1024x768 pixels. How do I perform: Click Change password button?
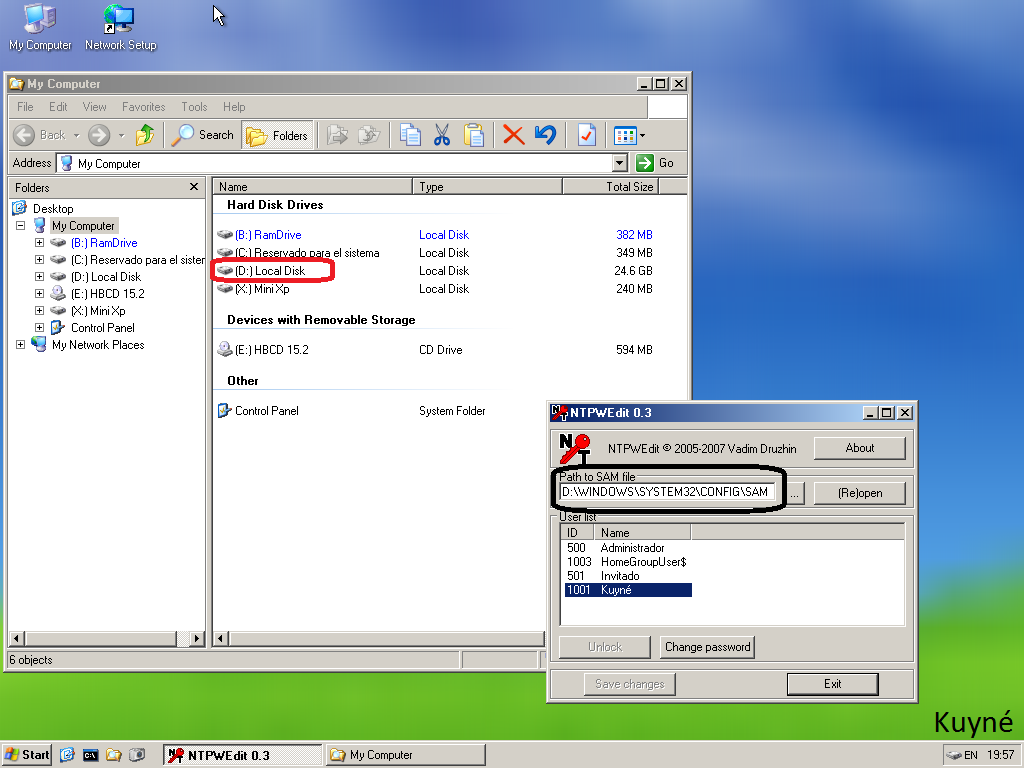(x=707, y=647)
